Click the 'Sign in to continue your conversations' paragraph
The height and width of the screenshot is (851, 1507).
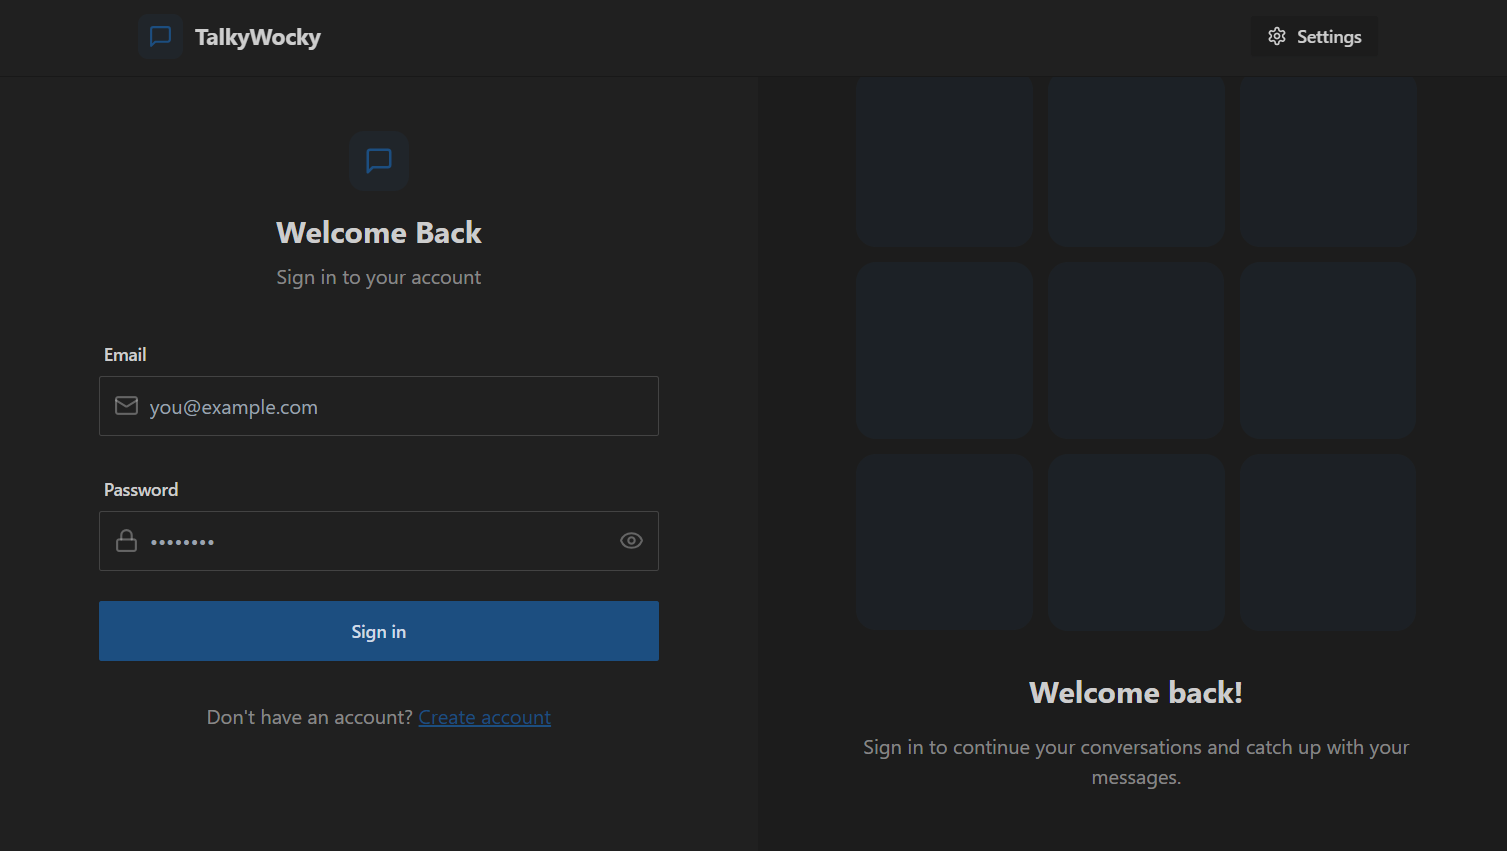pyautogui.click(x=1136, y=762)
